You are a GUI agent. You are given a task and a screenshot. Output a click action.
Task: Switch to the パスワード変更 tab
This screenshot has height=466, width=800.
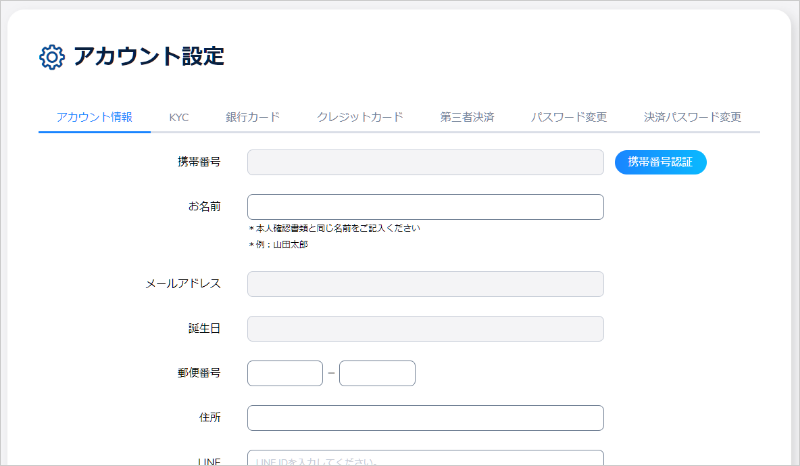[569, 117]
